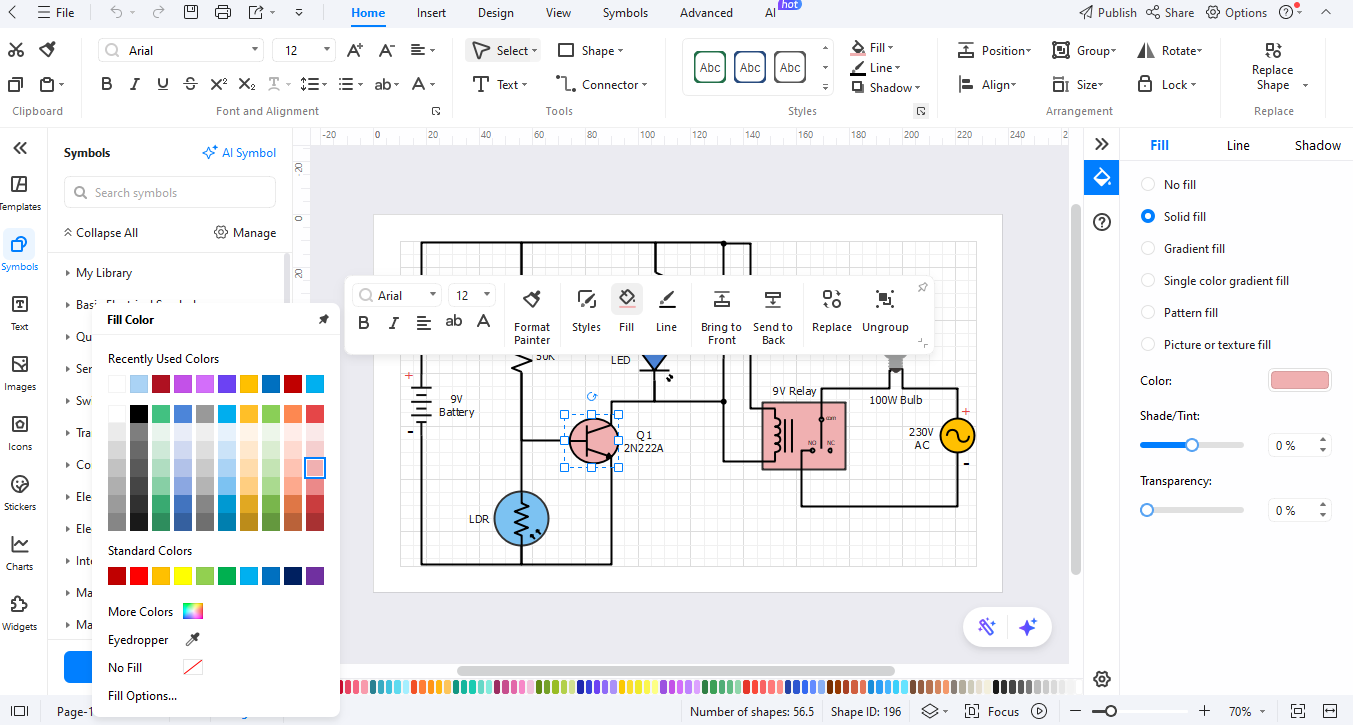The height and width of the screenshot is (725, 1353).
Task: Open Templates in left sidebar
Action: click(19, 193)
